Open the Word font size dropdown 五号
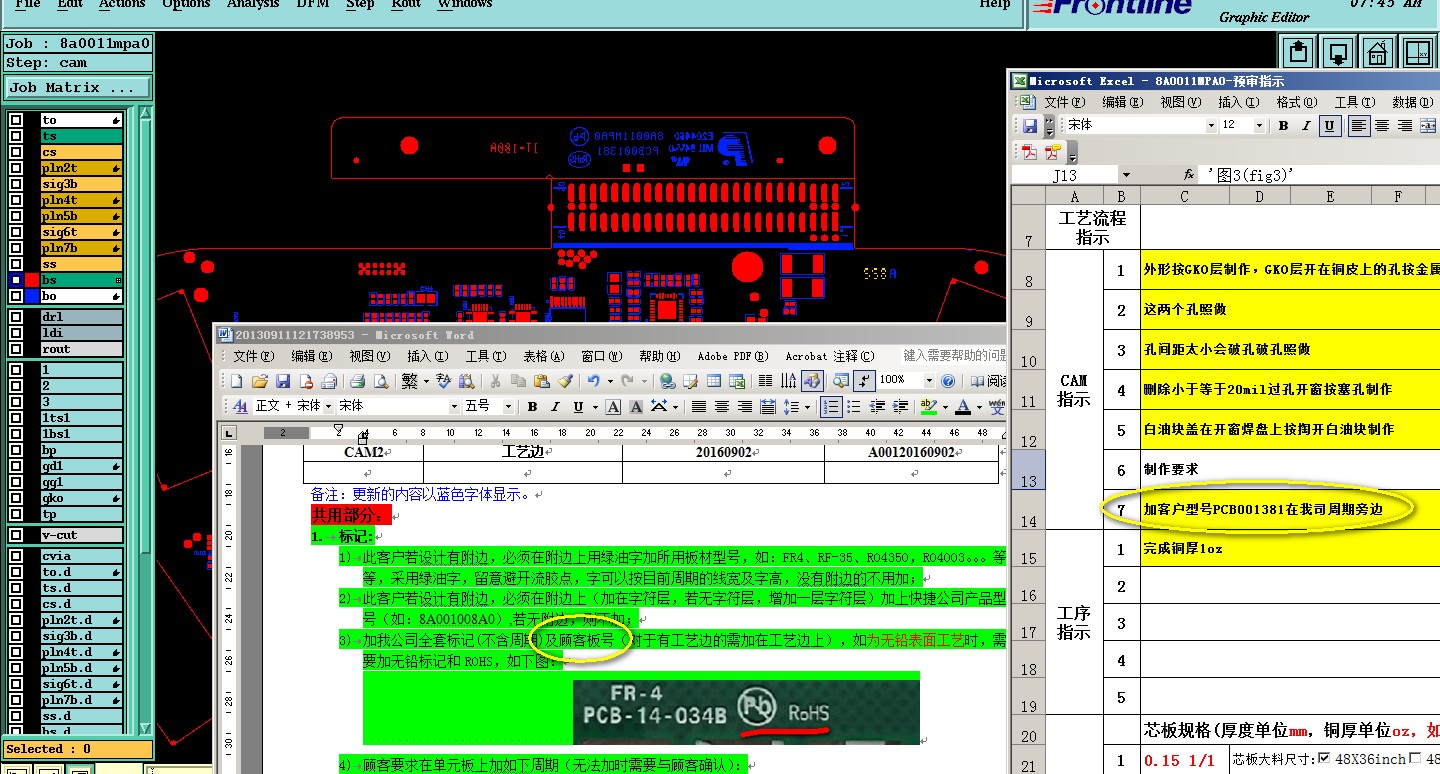 click(x=509, y=407)
